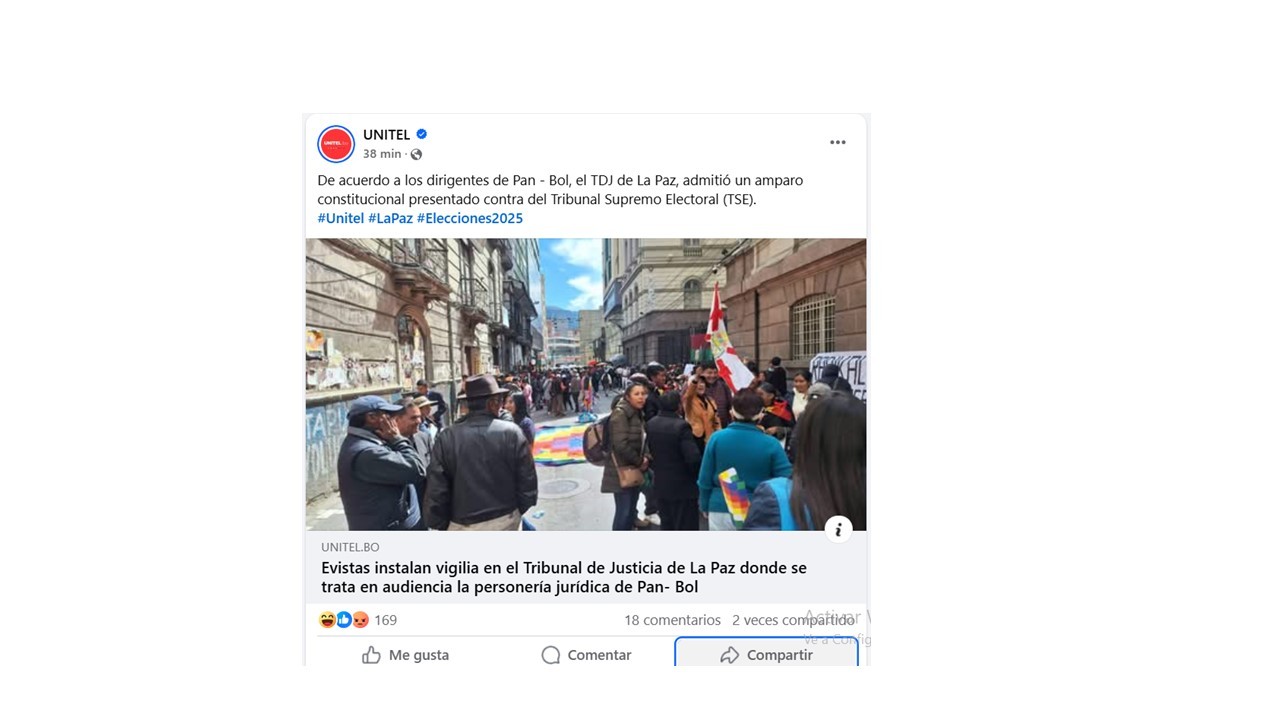Open the protest photo thumbnail
The width and height of the screenshot is (1280, 720).
586,384
